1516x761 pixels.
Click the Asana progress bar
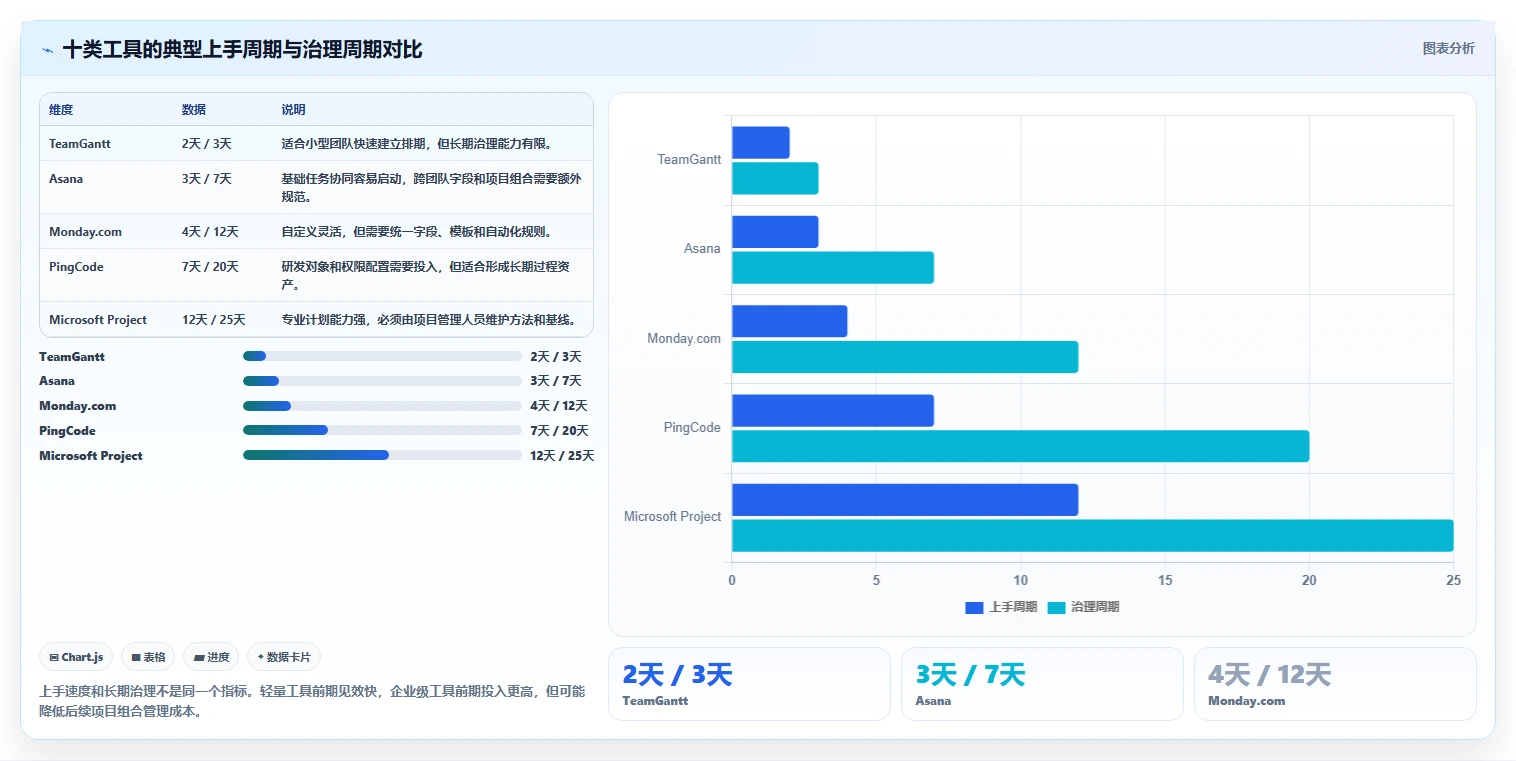(x=382, y=381)
